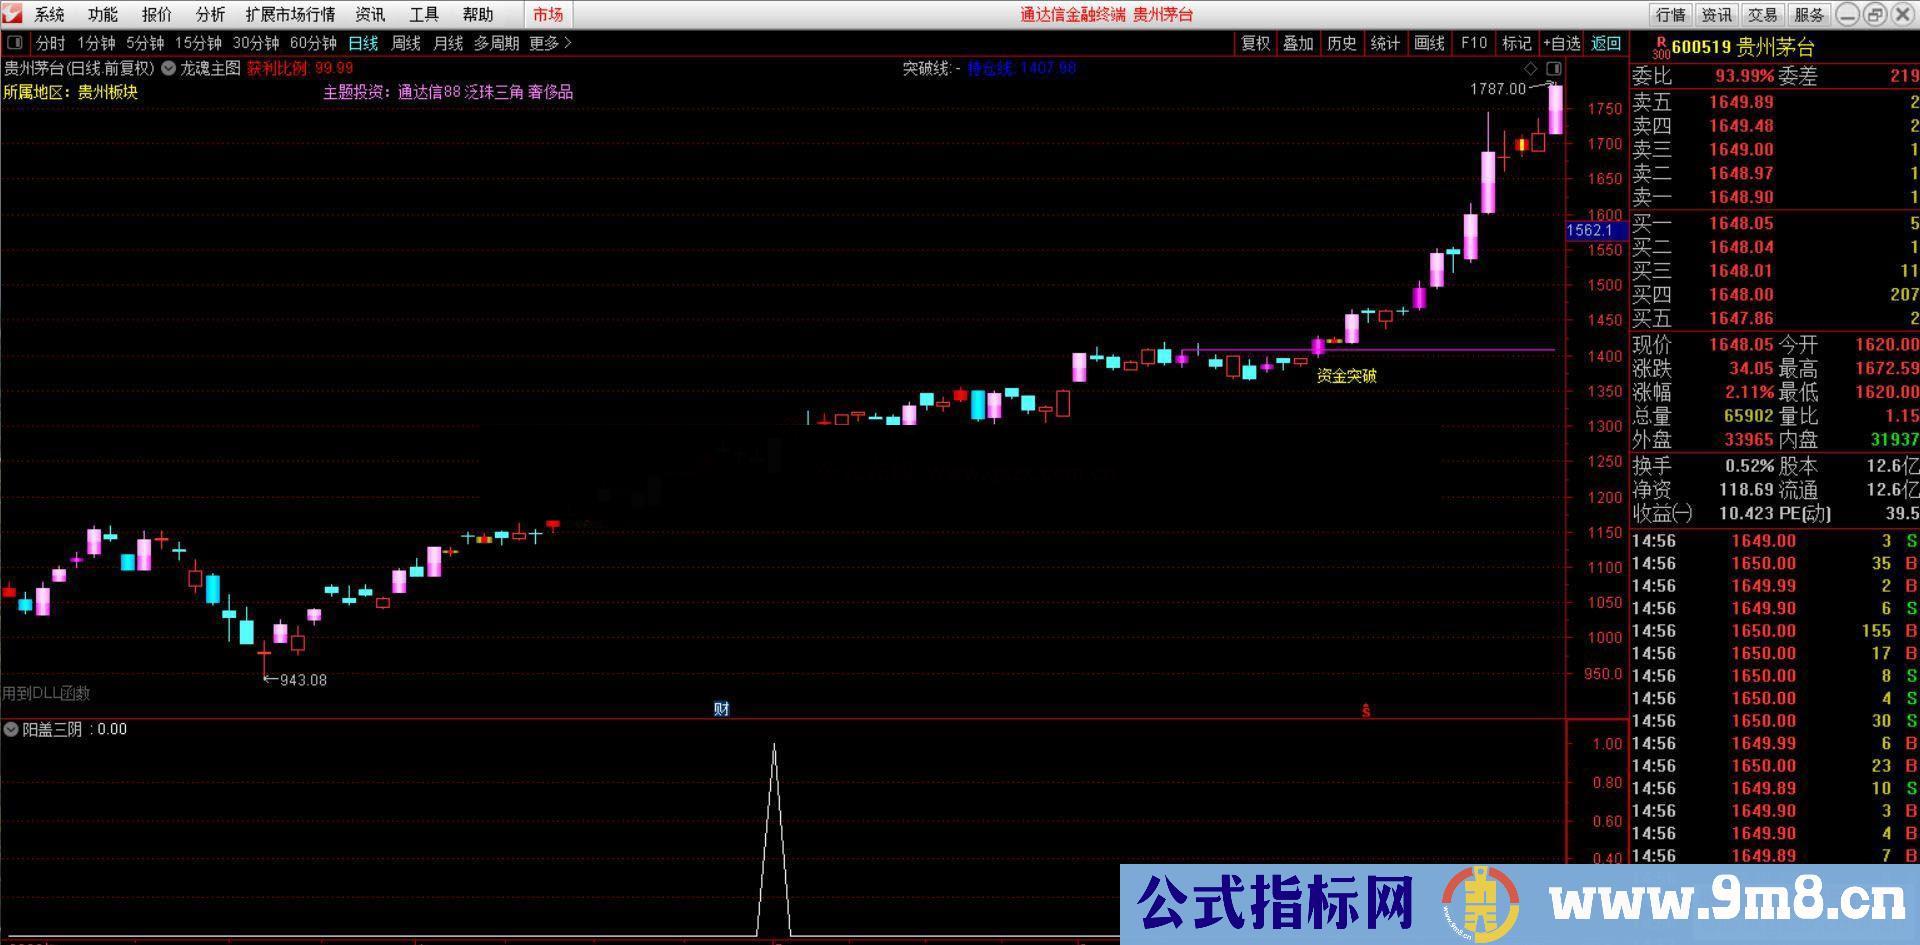This screenshot has width=1920, height=945.
Task: Click the 通达信88 theme link
Action: pos(429,92)
